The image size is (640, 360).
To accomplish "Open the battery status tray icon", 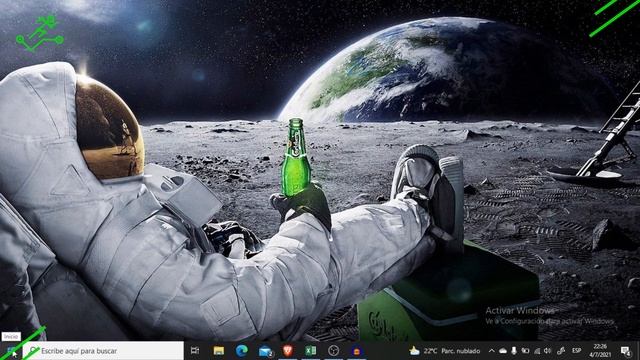I will [526, 351].
